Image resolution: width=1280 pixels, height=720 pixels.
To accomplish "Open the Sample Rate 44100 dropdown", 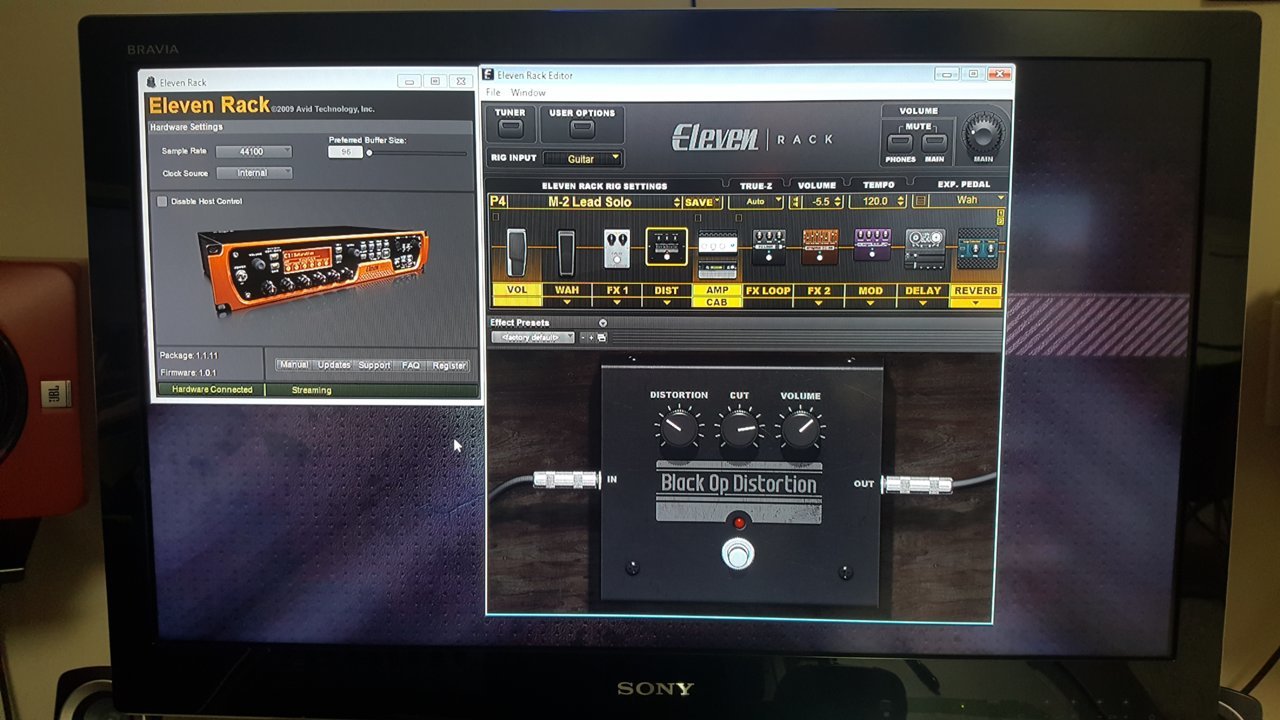I will tap(252, 151).
